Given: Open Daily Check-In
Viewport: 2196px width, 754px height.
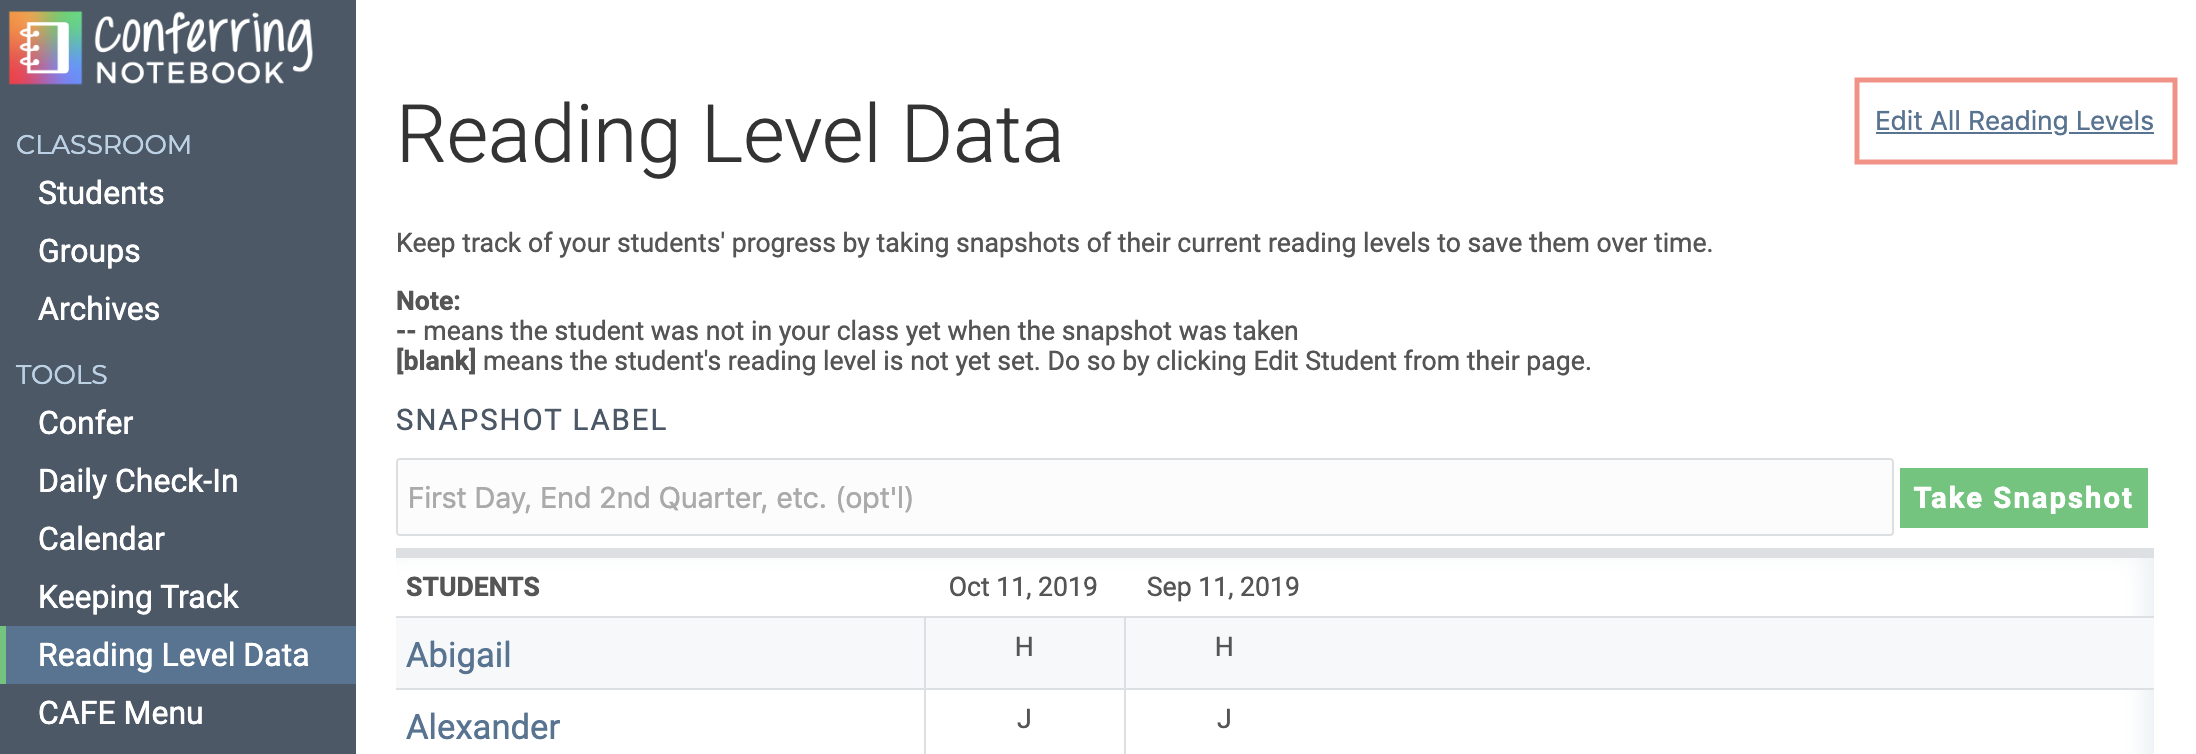Looking at the screenshot, I should pyautogui.click(x=138, y=481).
